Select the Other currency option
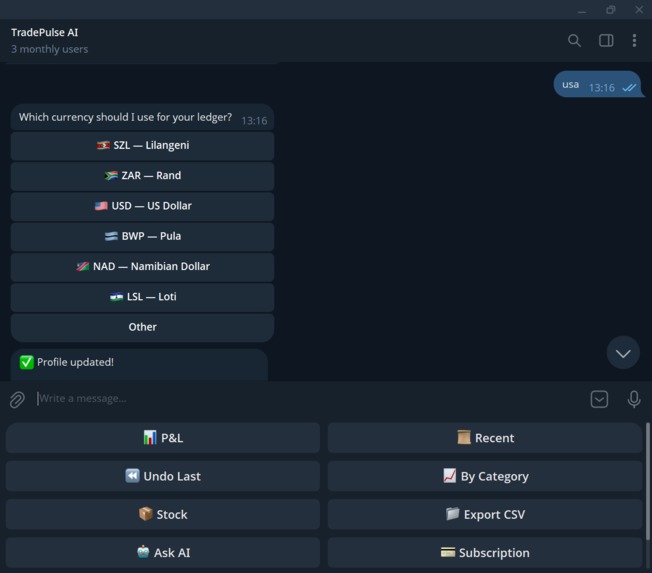Image resolution: width=652 pixels, height=573 pixels. click(x=142, y=328)
